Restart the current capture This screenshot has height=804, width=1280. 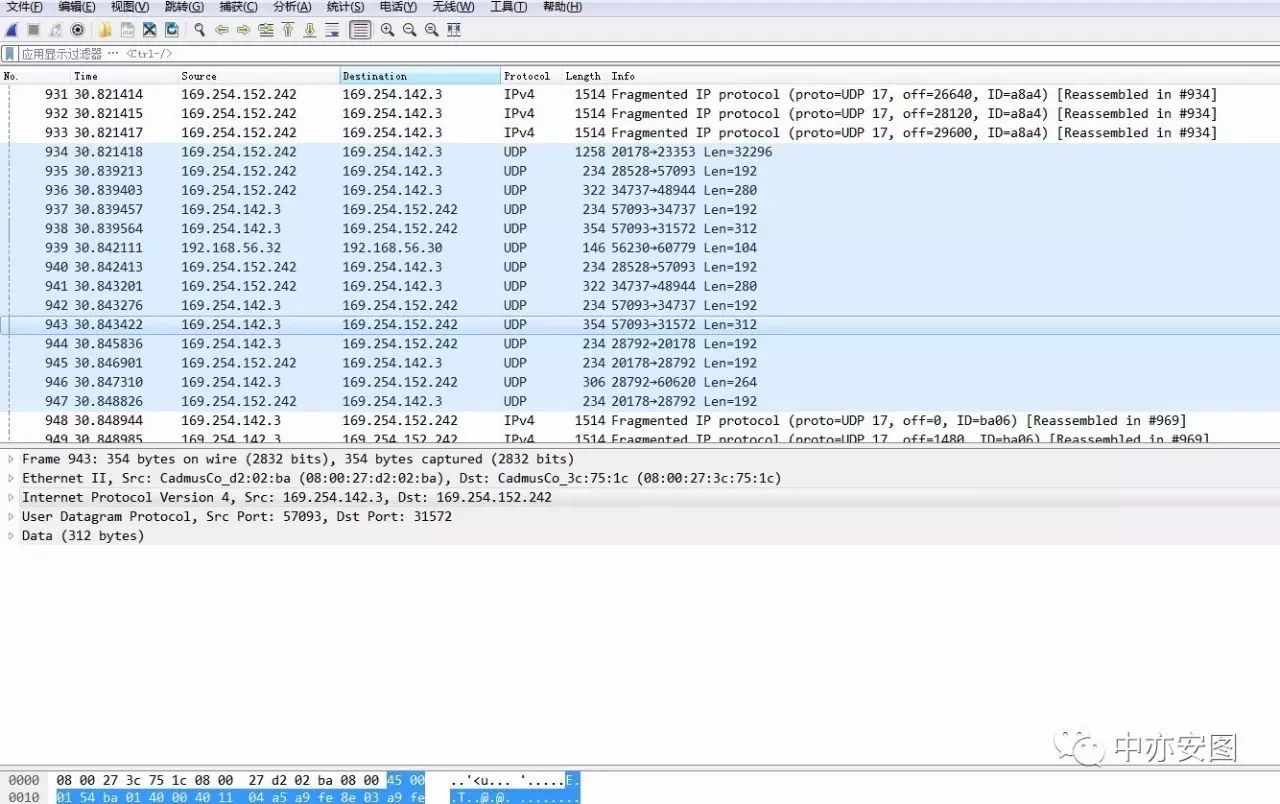(x=56, y=30)
